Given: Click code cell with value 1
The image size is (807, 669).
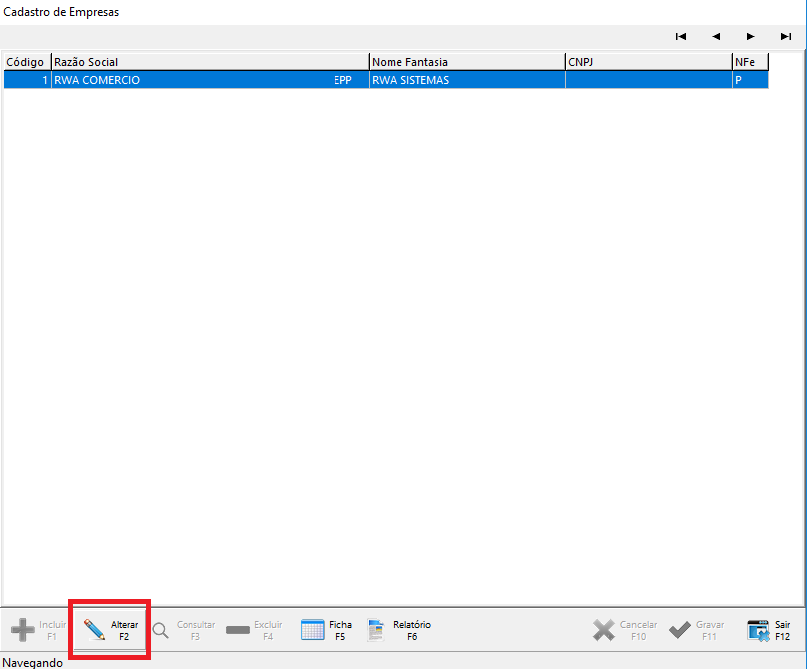Looking at the screenshot, I should pyautogui.click(x=27, y=80).
